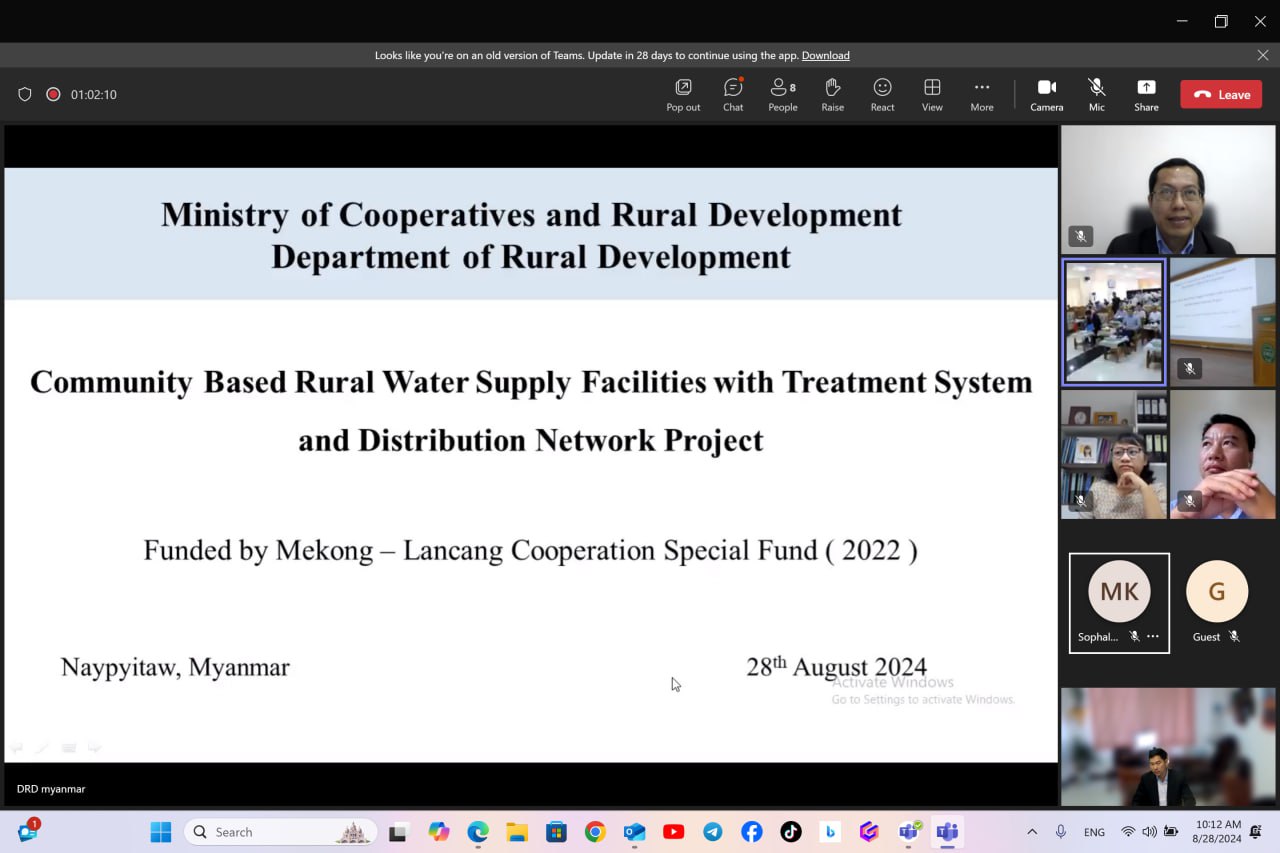Toggle the taskbar microphone indicator
1280x853 pixels.
1061,832
